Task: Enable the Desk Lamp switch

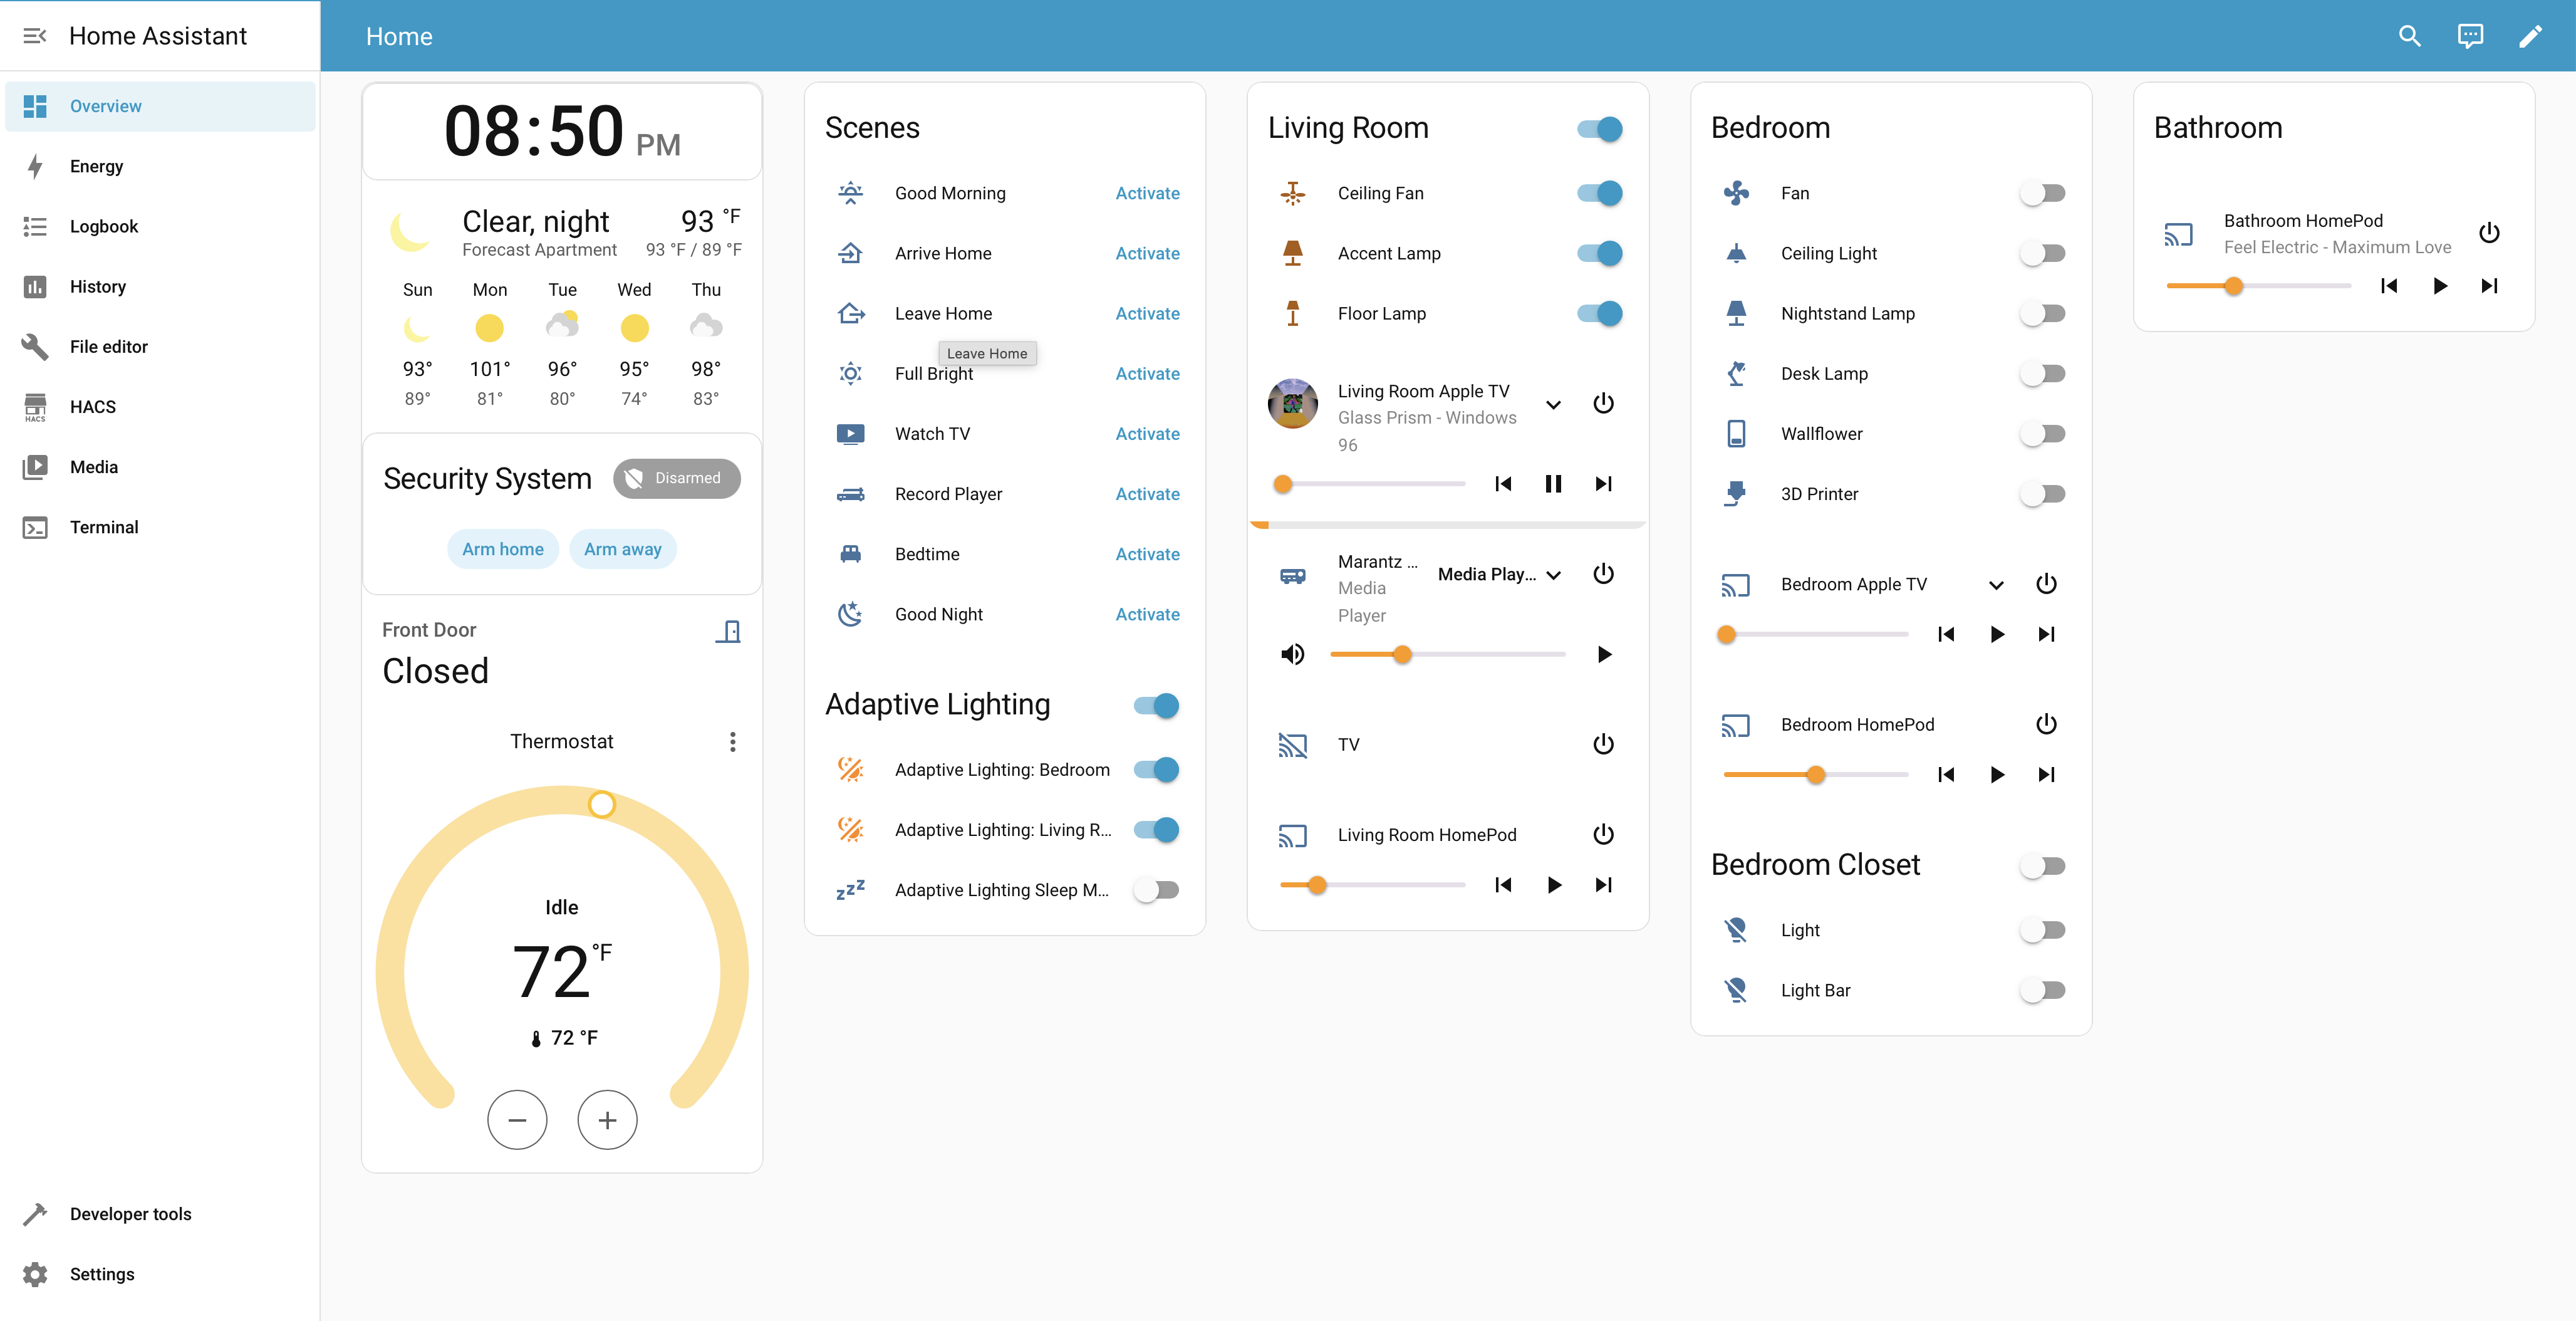Action: [2042, 373]
